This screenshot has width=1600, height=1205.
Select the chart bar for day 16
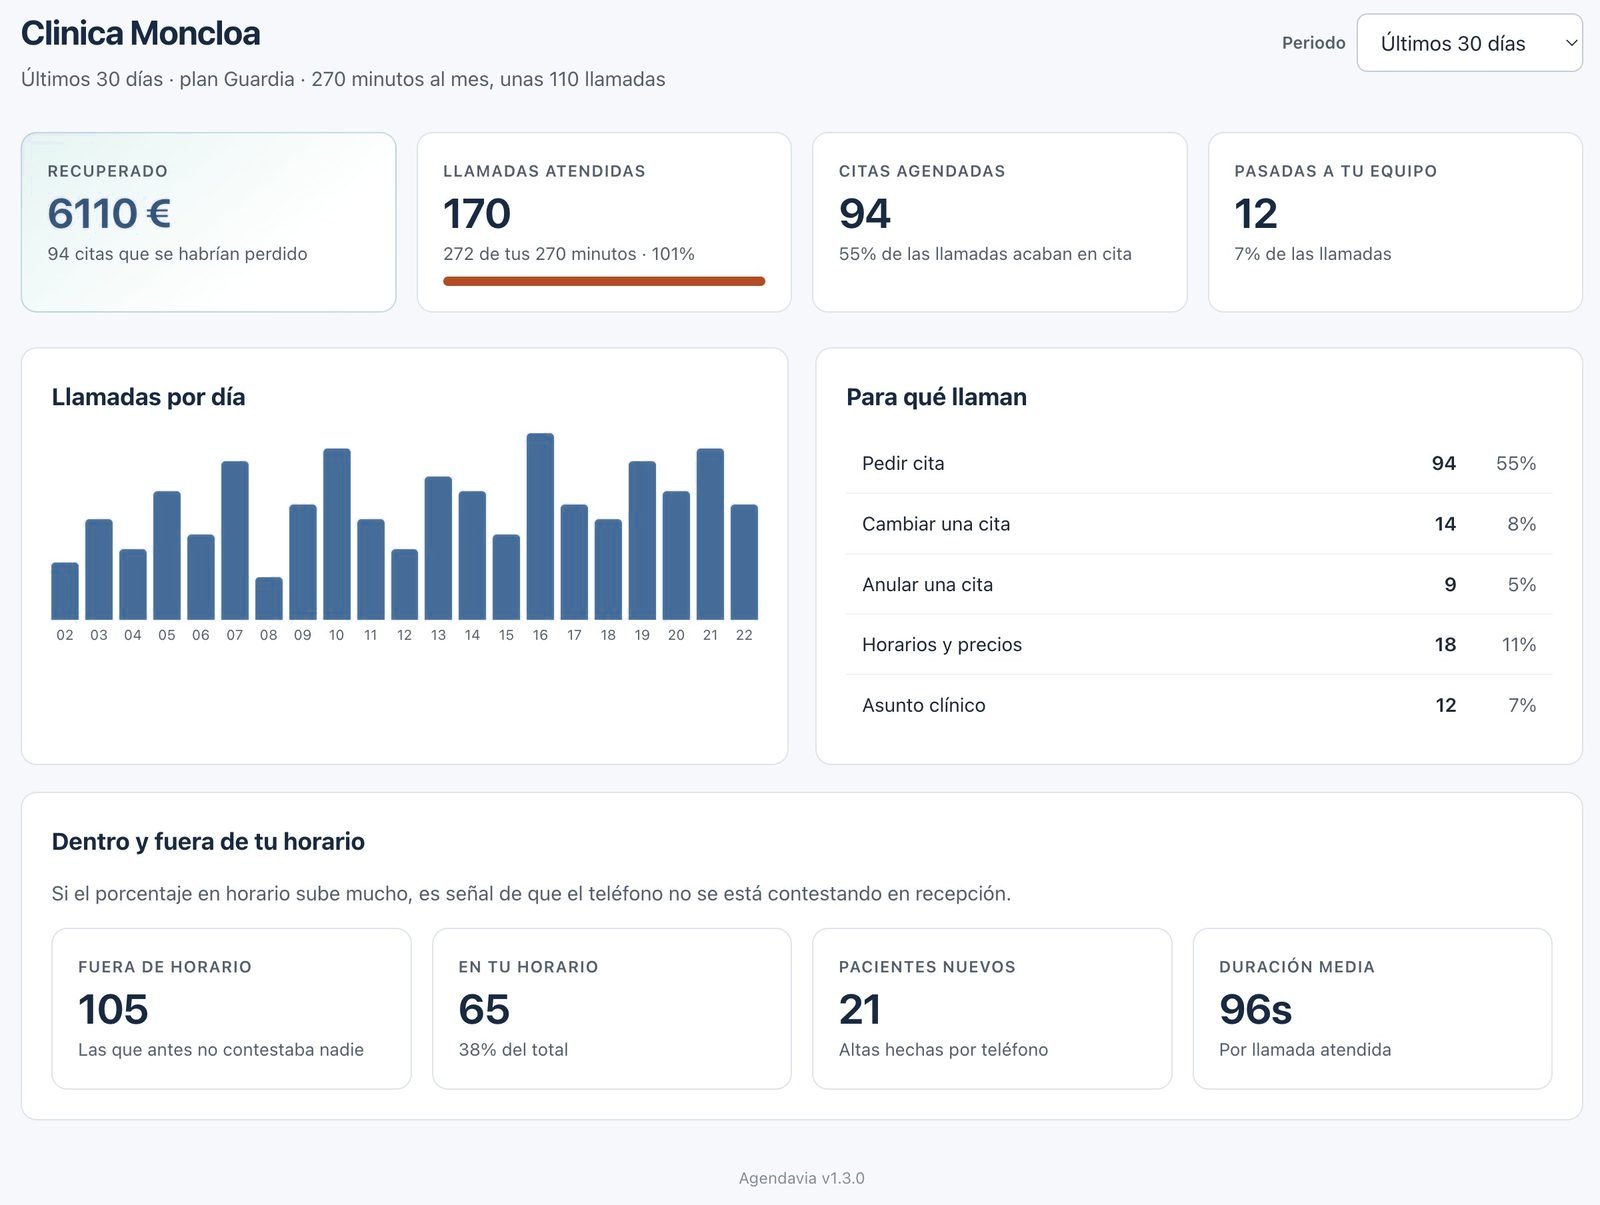[x=540, y=526]
